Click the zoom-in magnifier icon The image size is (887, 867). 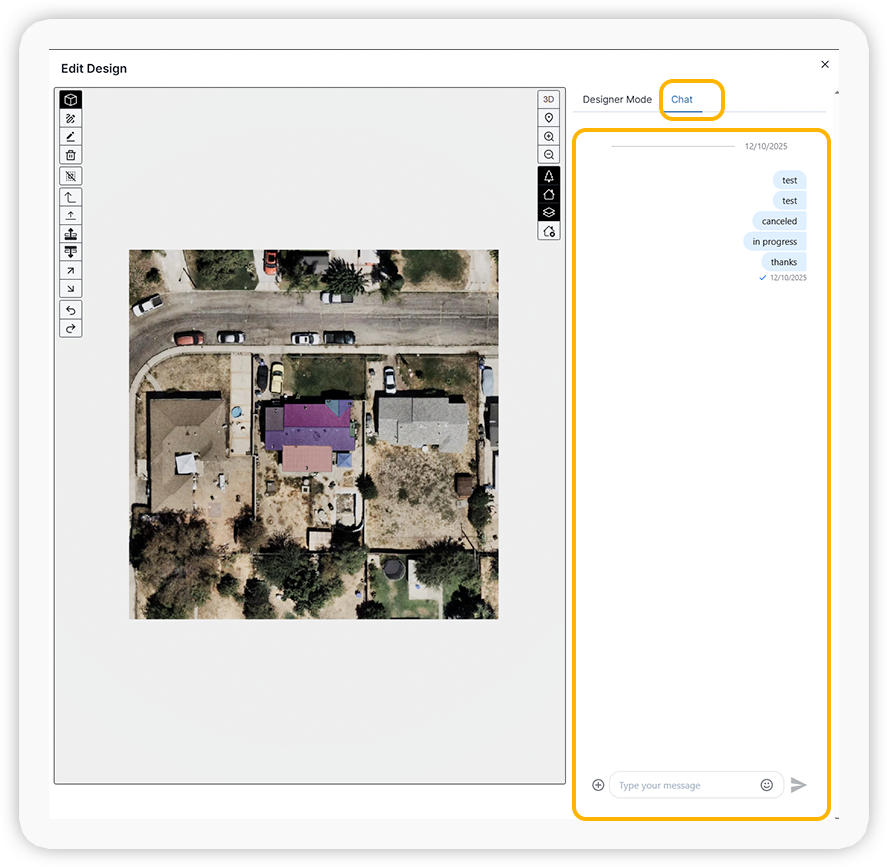548,136
